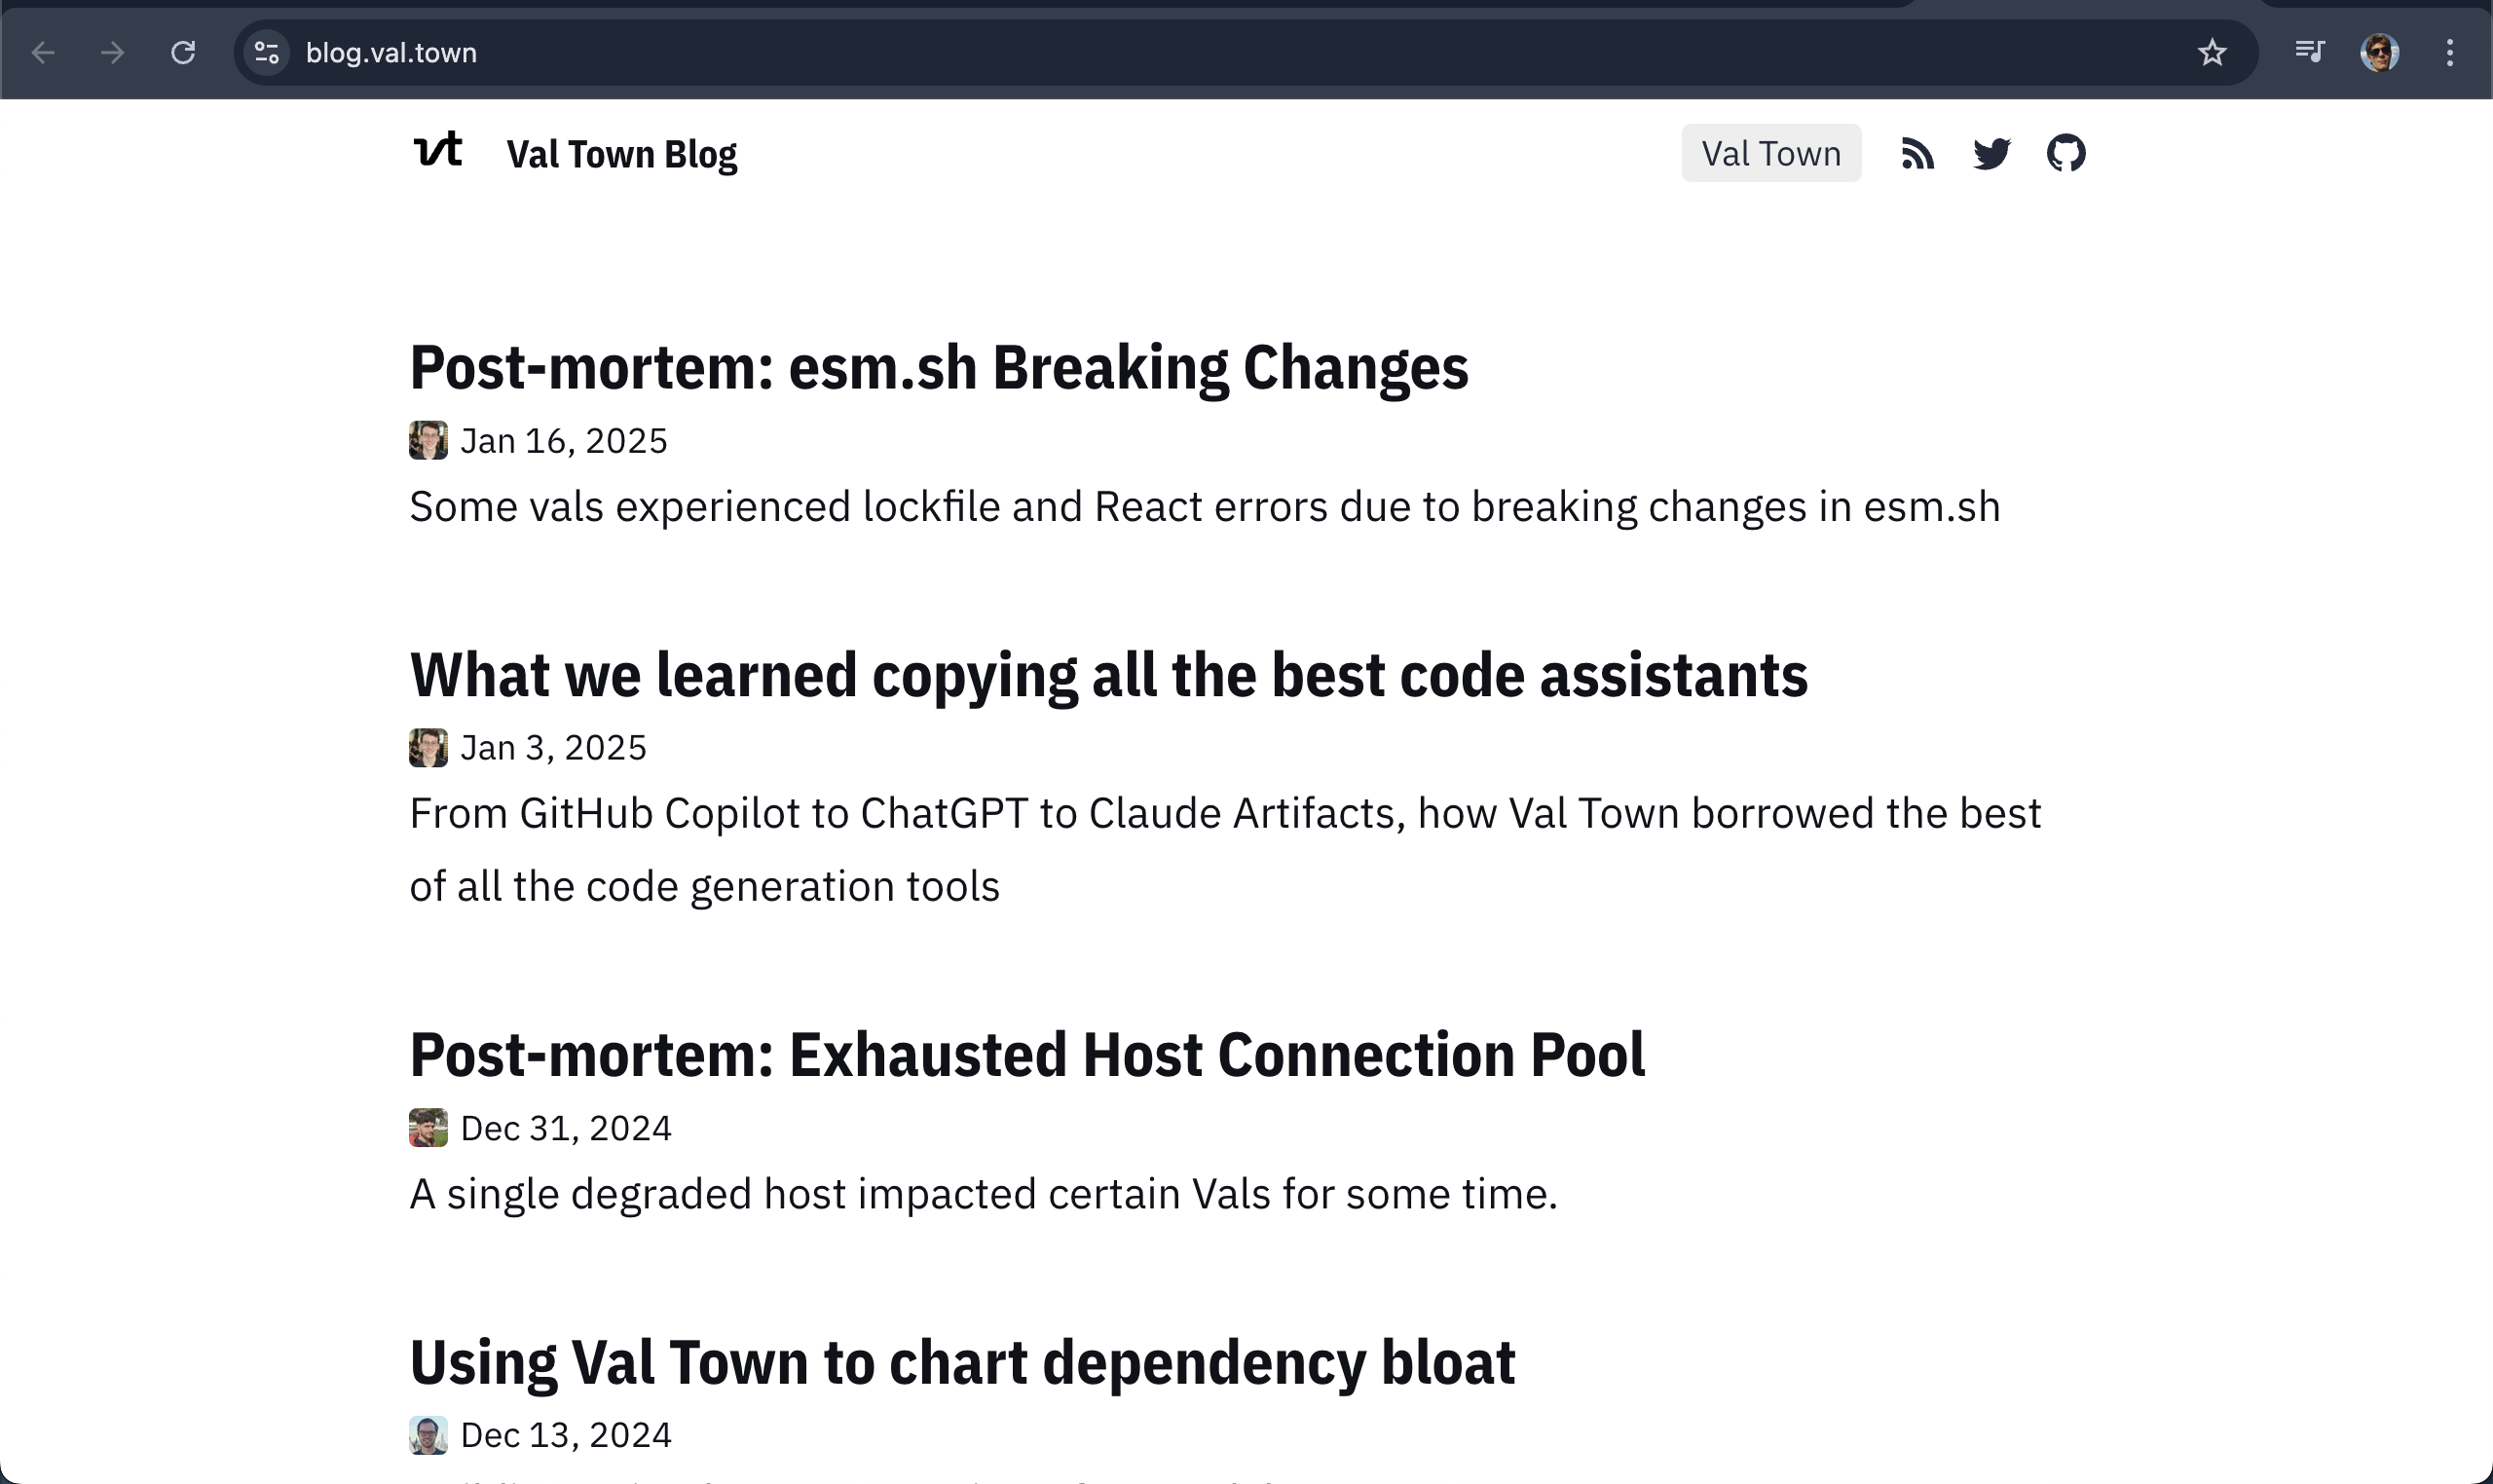Reload the page with refresh icon
This screenshot has width=2493, height=1484.
click(183, 52)
